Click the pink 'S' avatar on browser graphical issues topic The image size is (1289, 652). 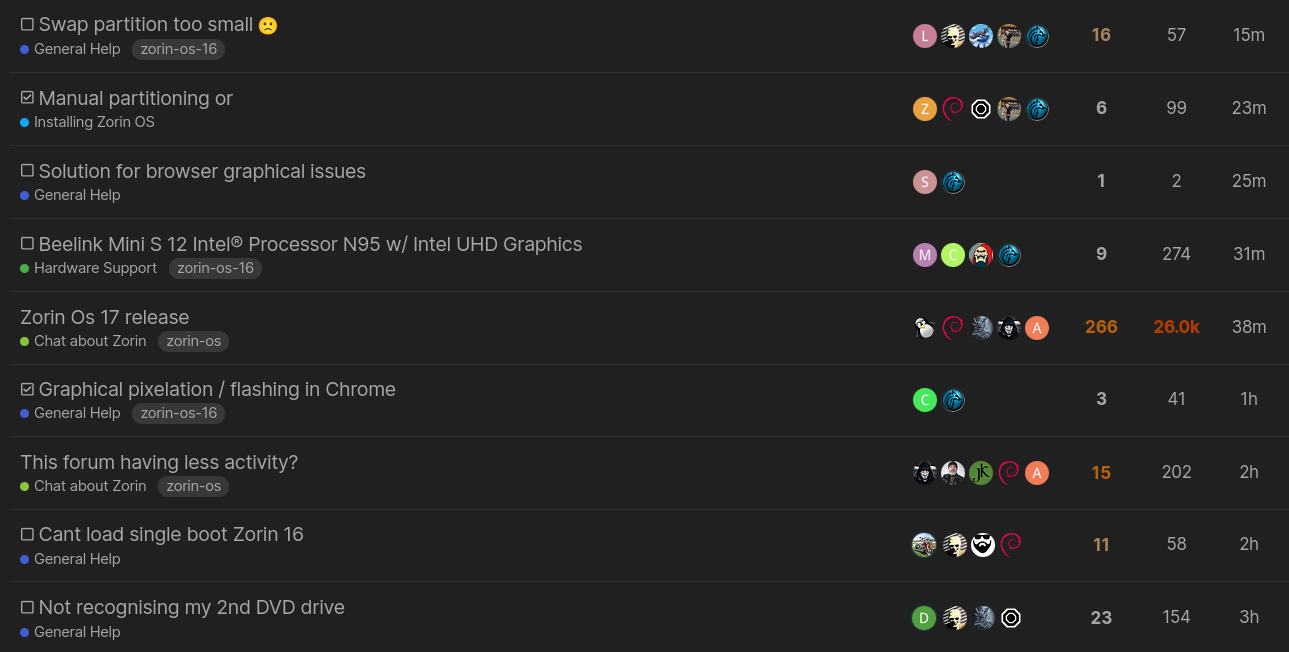click(924, 182)
